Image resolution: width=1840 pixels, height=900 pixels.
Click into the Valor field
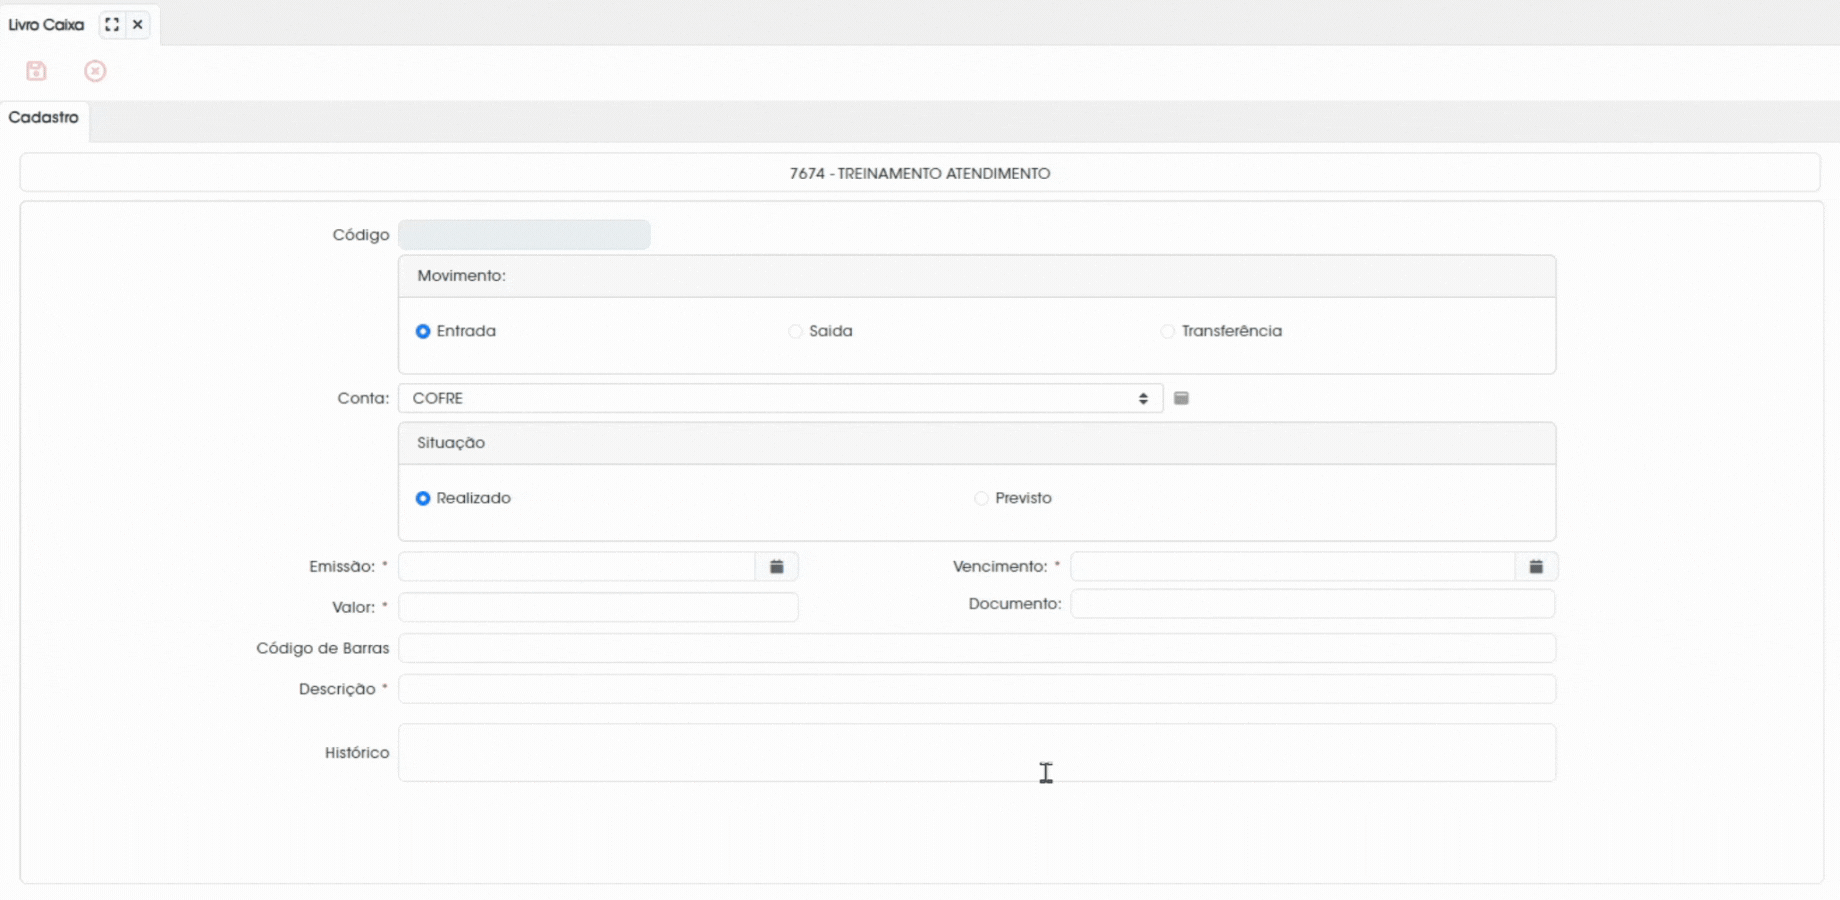pos(598,607)
